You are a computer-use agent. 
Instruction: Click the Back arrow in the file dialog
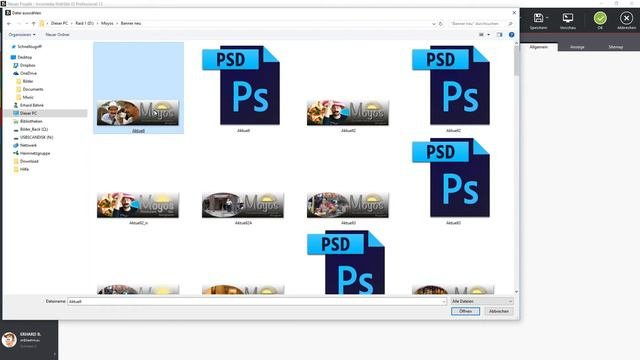[x=9, y=24]
